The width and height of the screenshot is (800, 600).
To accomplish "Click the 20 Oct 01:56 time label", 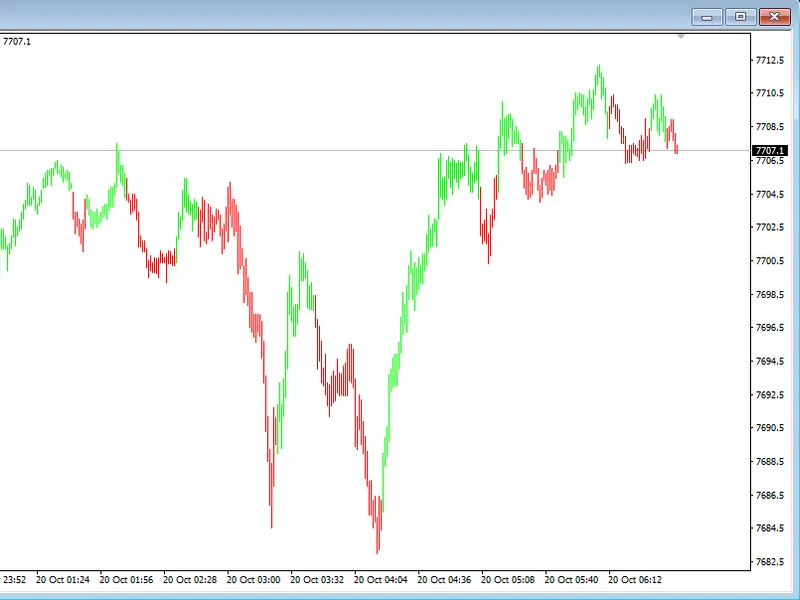I will click(x=127, y=580).
